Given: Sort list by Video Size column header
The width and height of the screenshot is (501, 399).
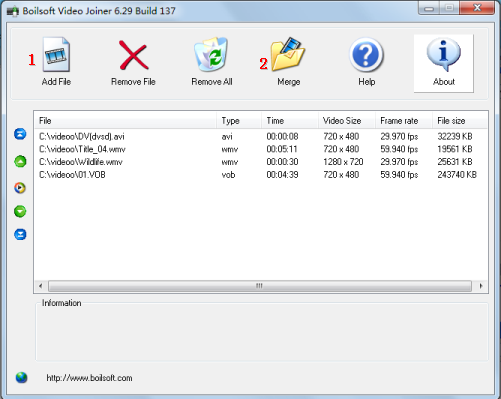Looking at the screenshot, I should click(x=347, y=121).
